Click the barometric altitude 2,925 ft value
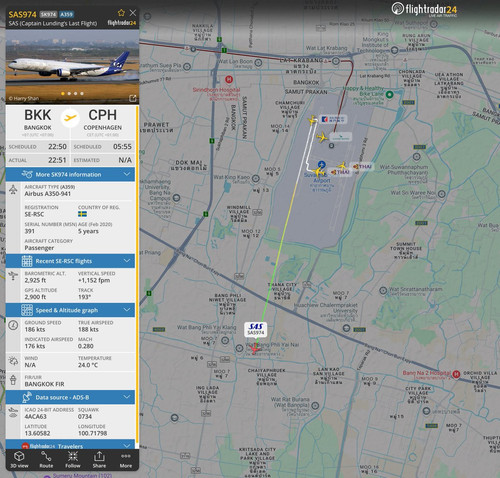The width and height of the screenshot is (500, 478). [x=35, y=280]
